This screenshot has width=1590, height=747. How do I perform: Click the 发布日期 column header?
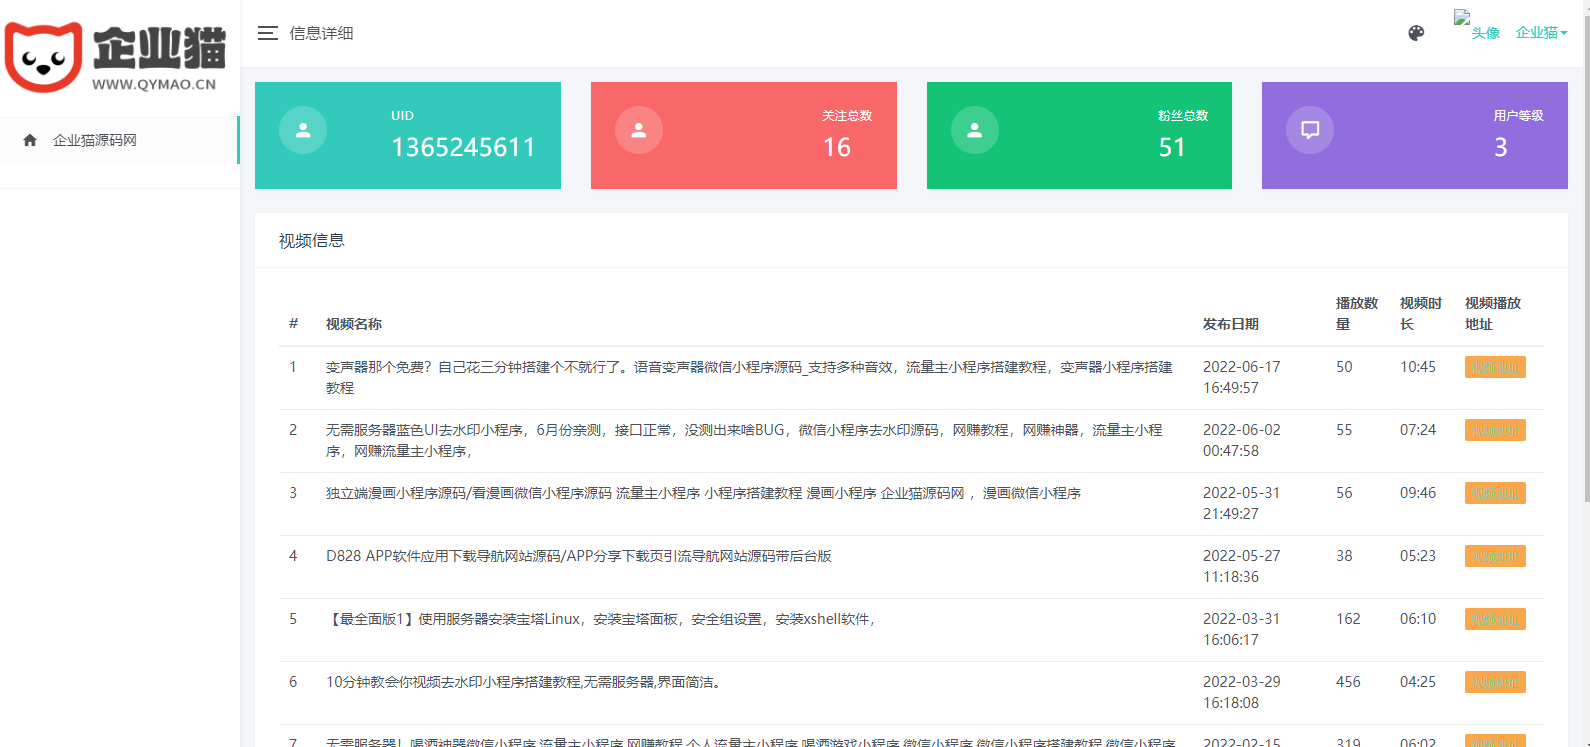(1230, 324)
